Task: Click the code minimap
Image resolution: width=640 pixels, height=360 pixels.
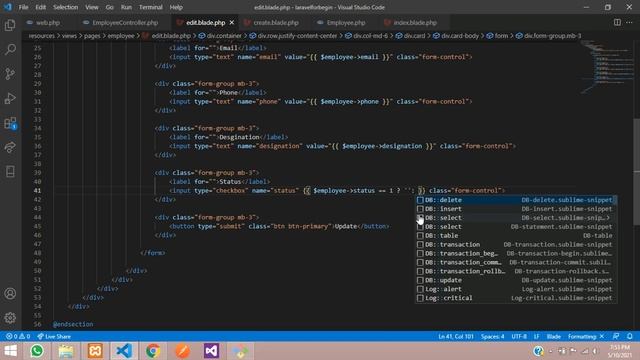Action: pyautogui.click(x=607, y=67)
